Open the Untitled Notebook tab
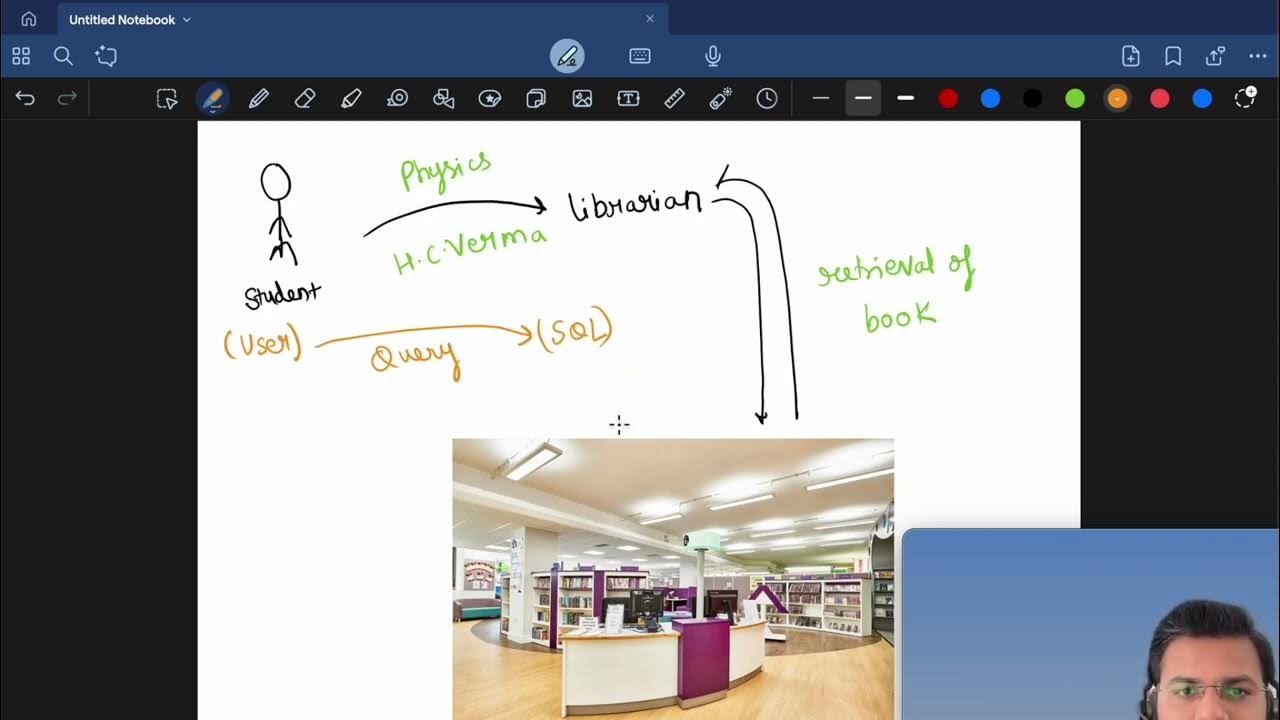 click(x=362, y=19)
